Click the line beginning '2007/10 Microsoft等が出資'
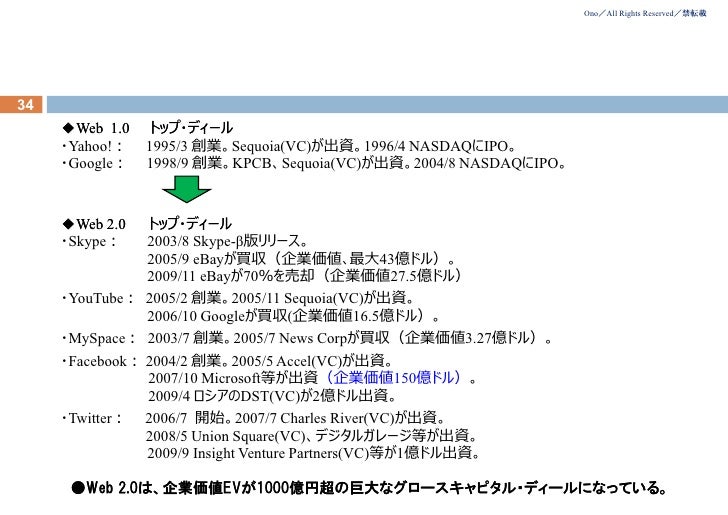Image resolution: width=728 pixels, height=515 pixels. coord(312,378)
